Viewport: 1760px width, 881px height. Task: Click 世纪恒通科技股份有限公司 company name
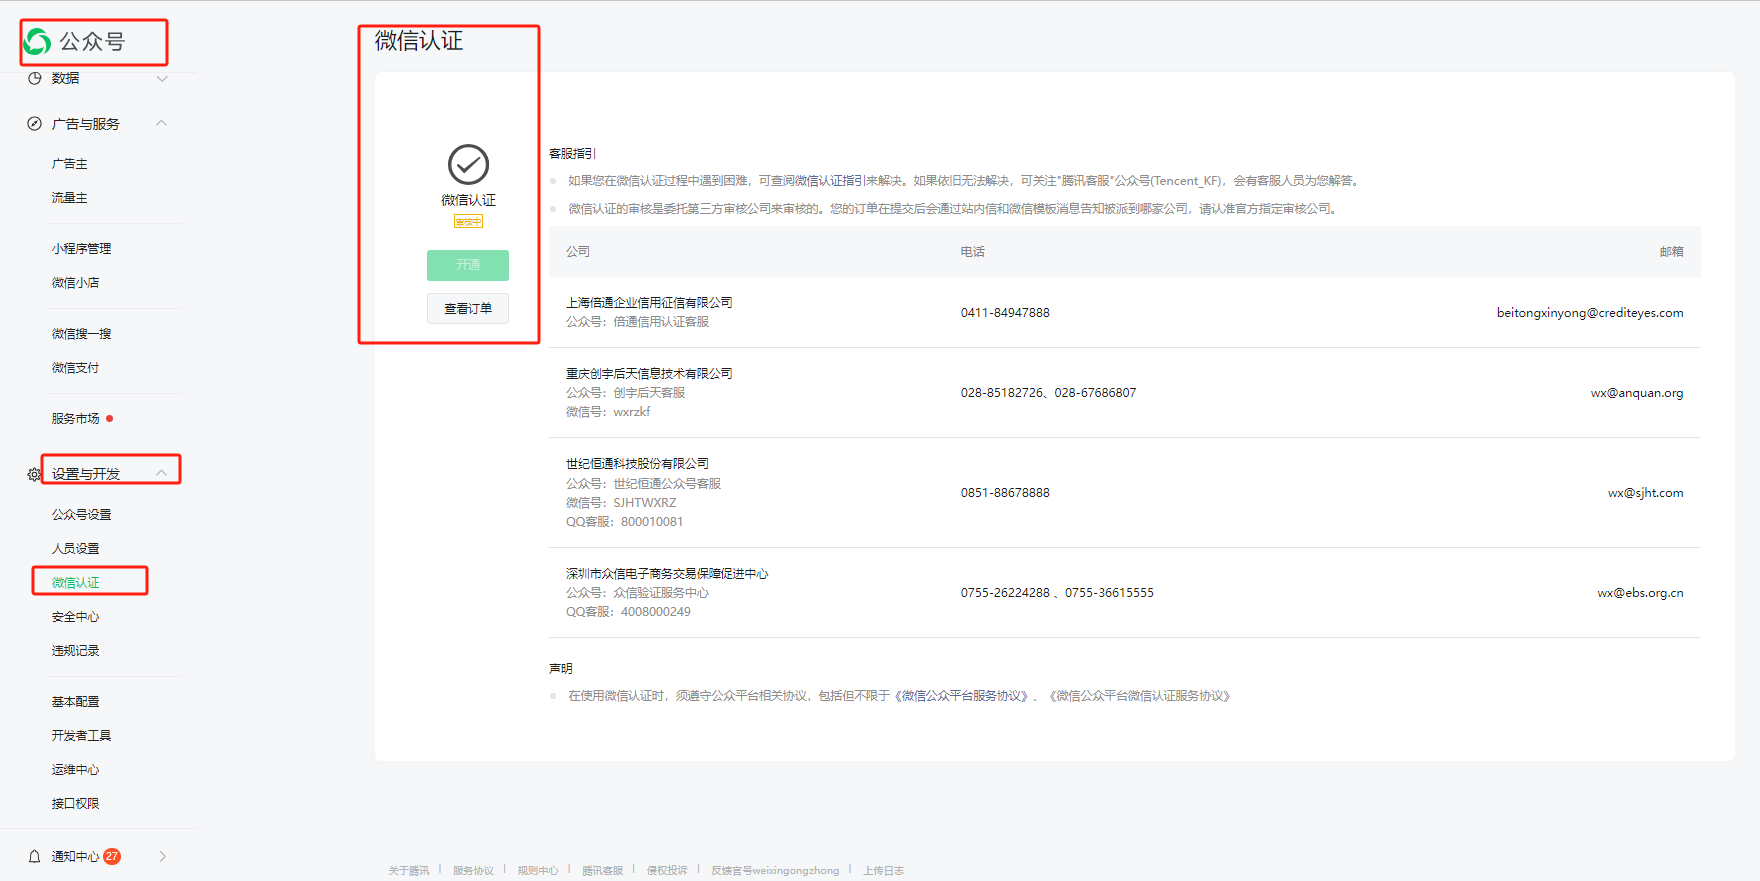637,464
